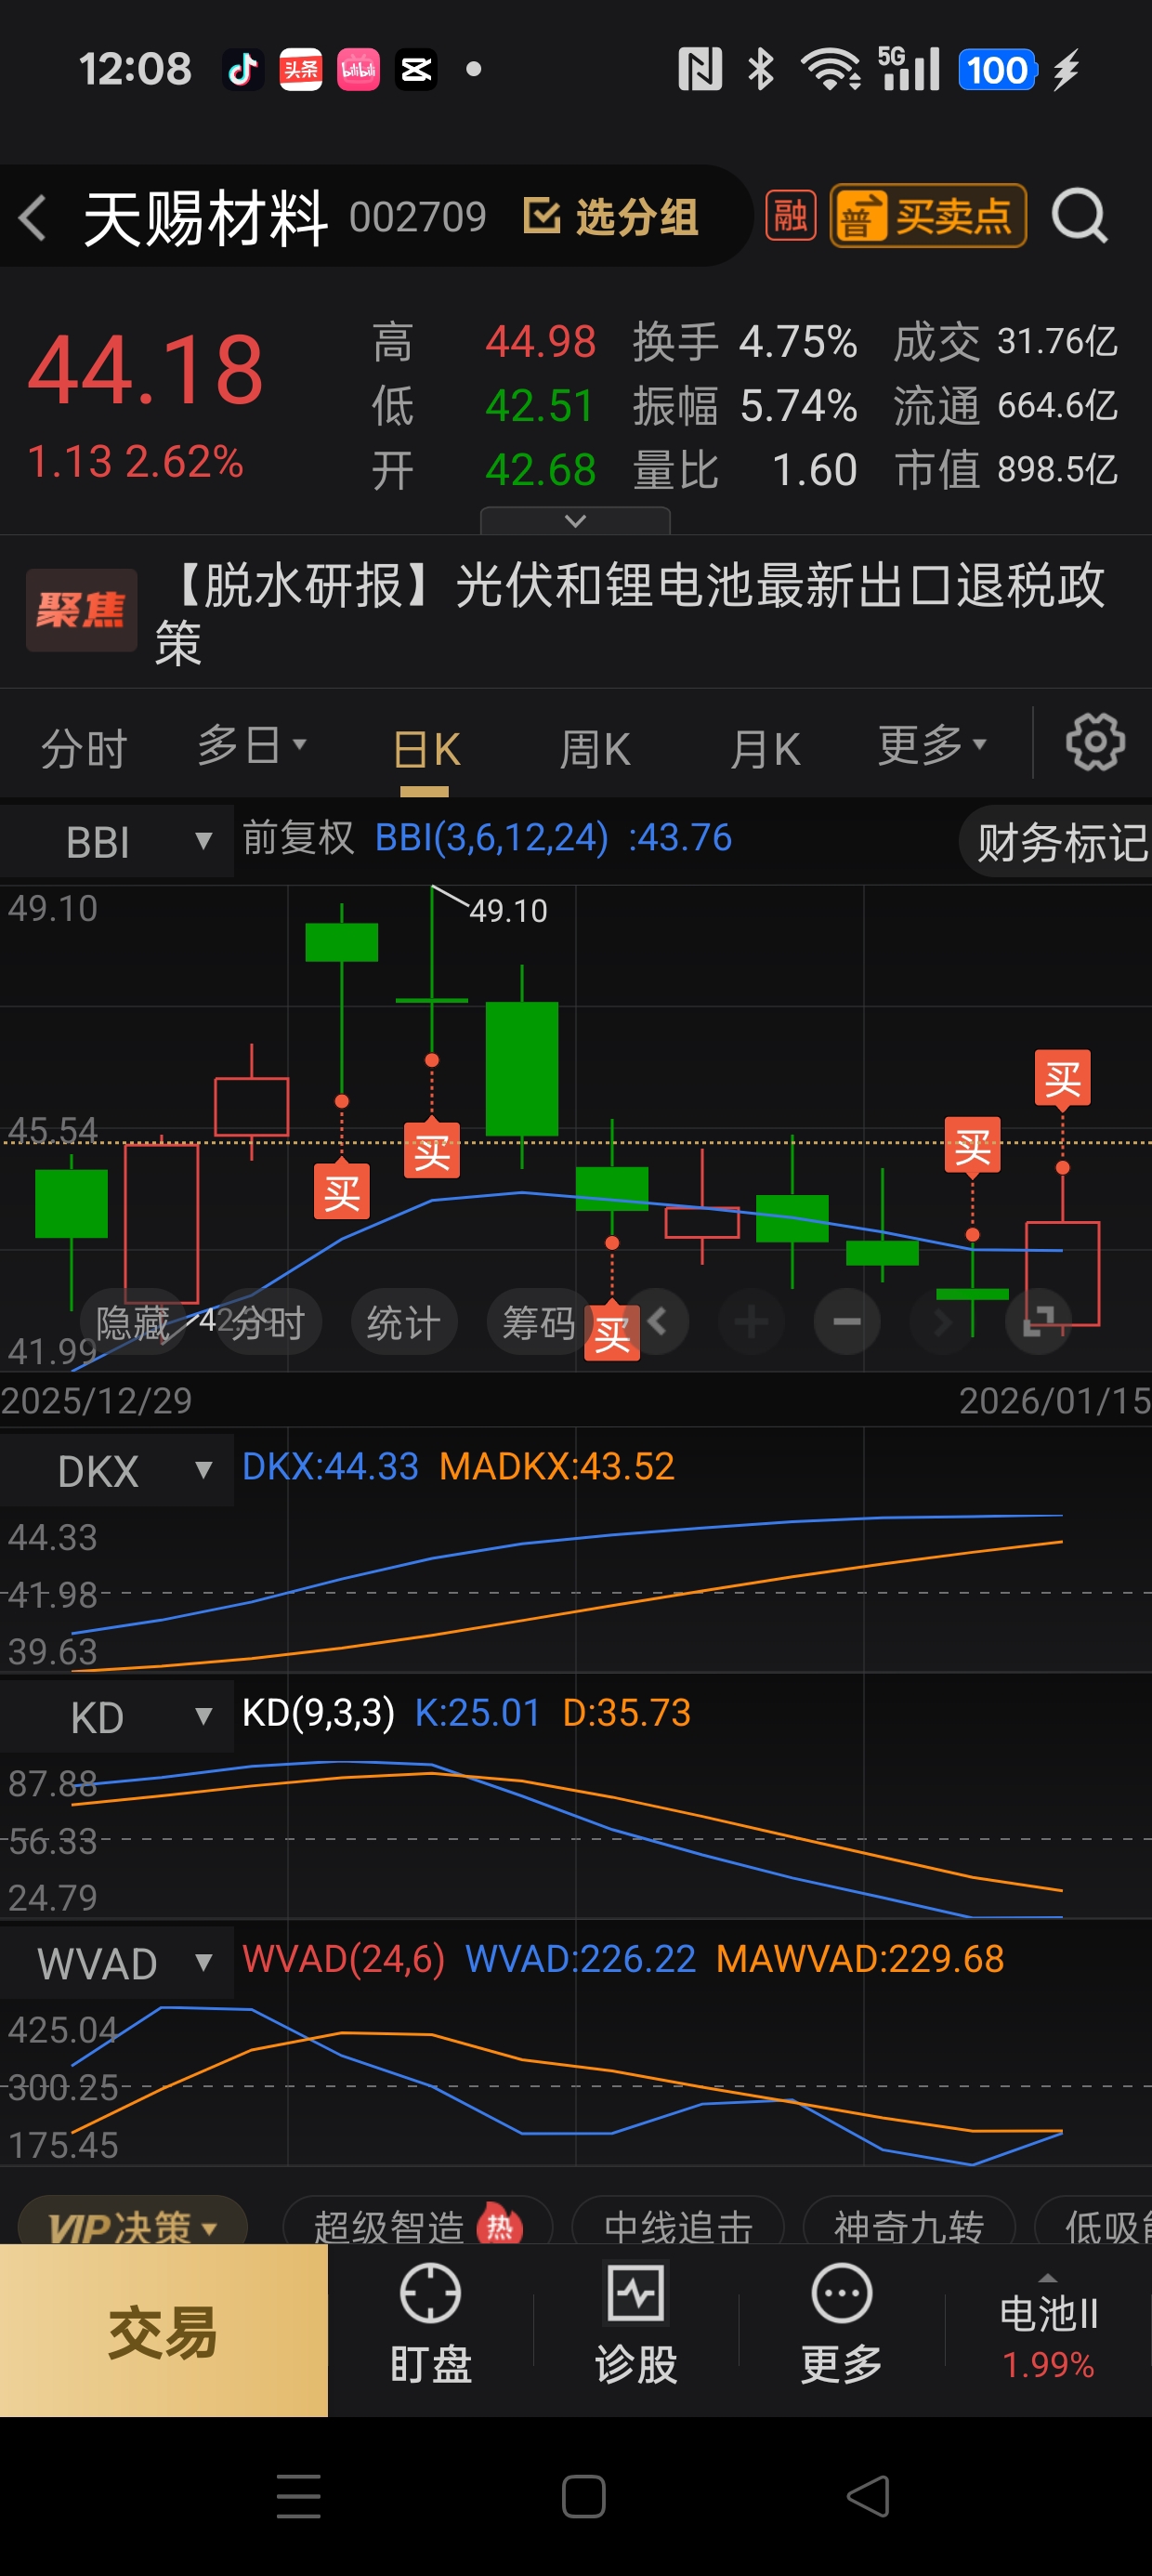This screenshot has width=1152, height=2576.
Task: Tap the Android home square button
Action: 583,2496
